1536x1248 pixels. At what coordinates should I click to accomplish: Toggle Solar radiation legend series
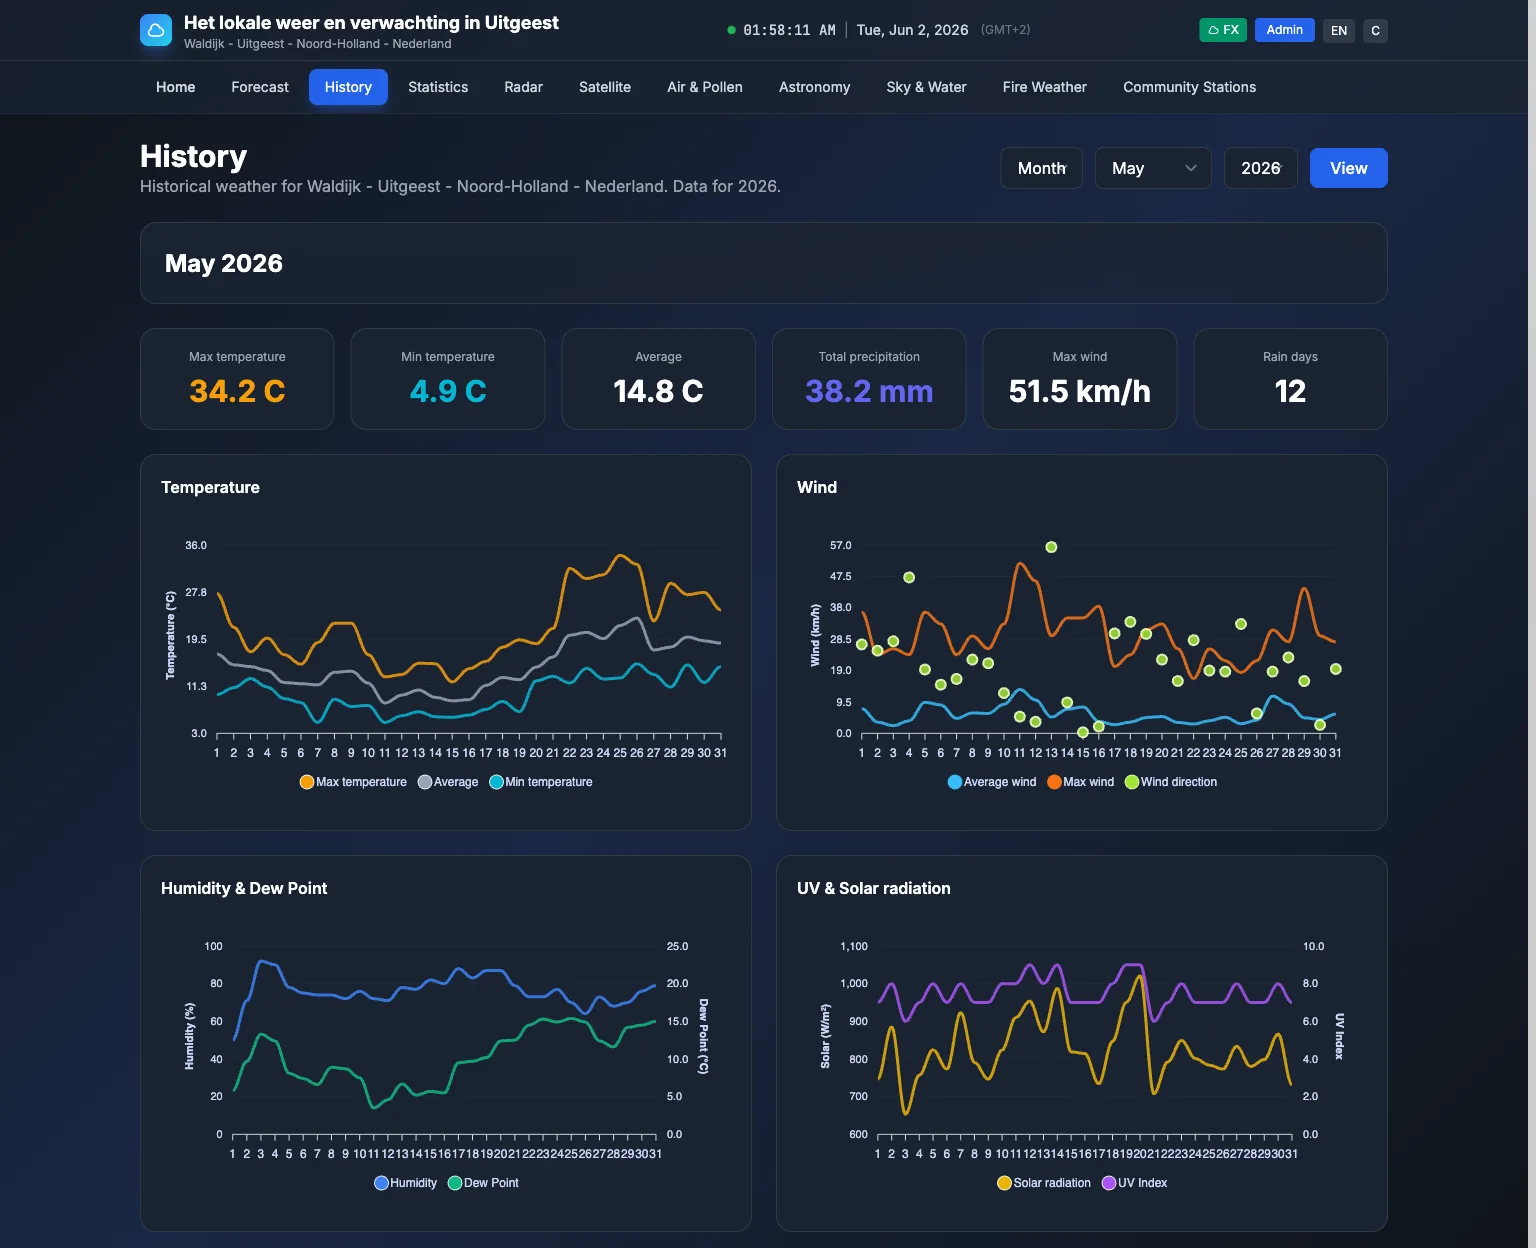[1044, 1183]
